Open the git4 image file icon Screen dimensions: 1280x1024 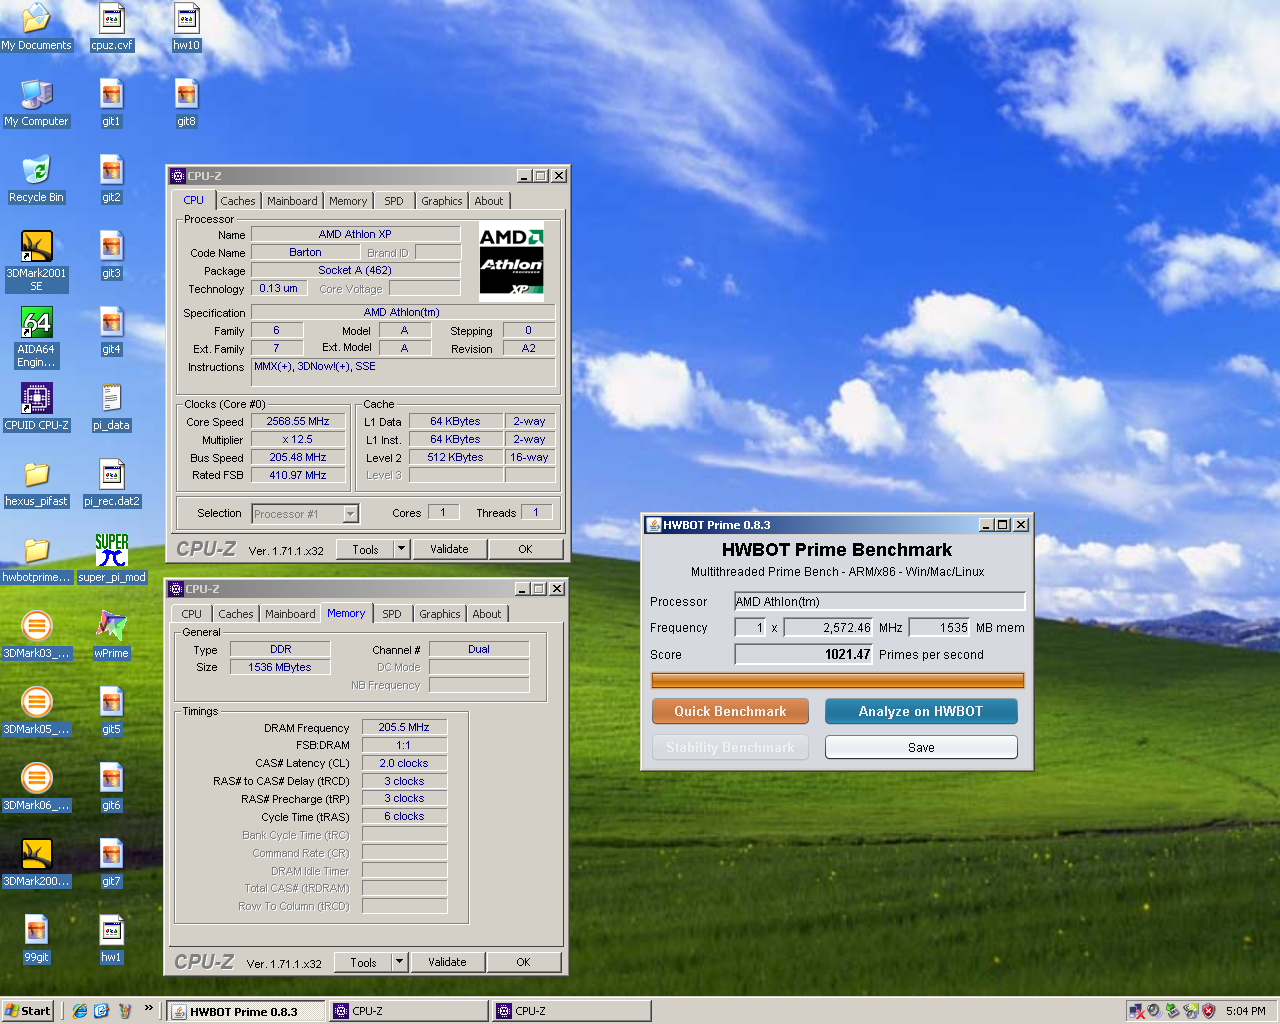[x=111, y=331]
